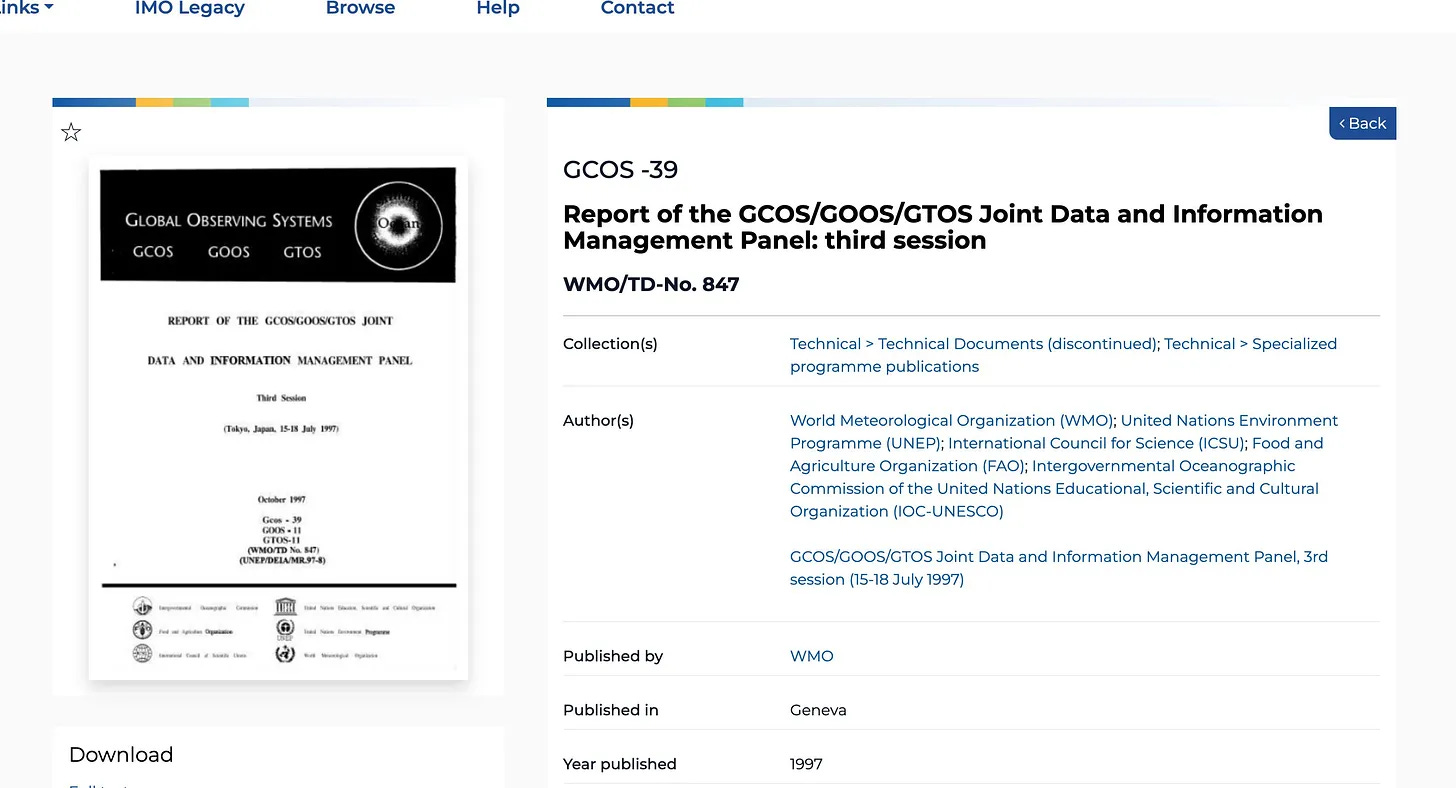Open the Contact page
Screen dimensions: 1456x788
coord(637,8)
